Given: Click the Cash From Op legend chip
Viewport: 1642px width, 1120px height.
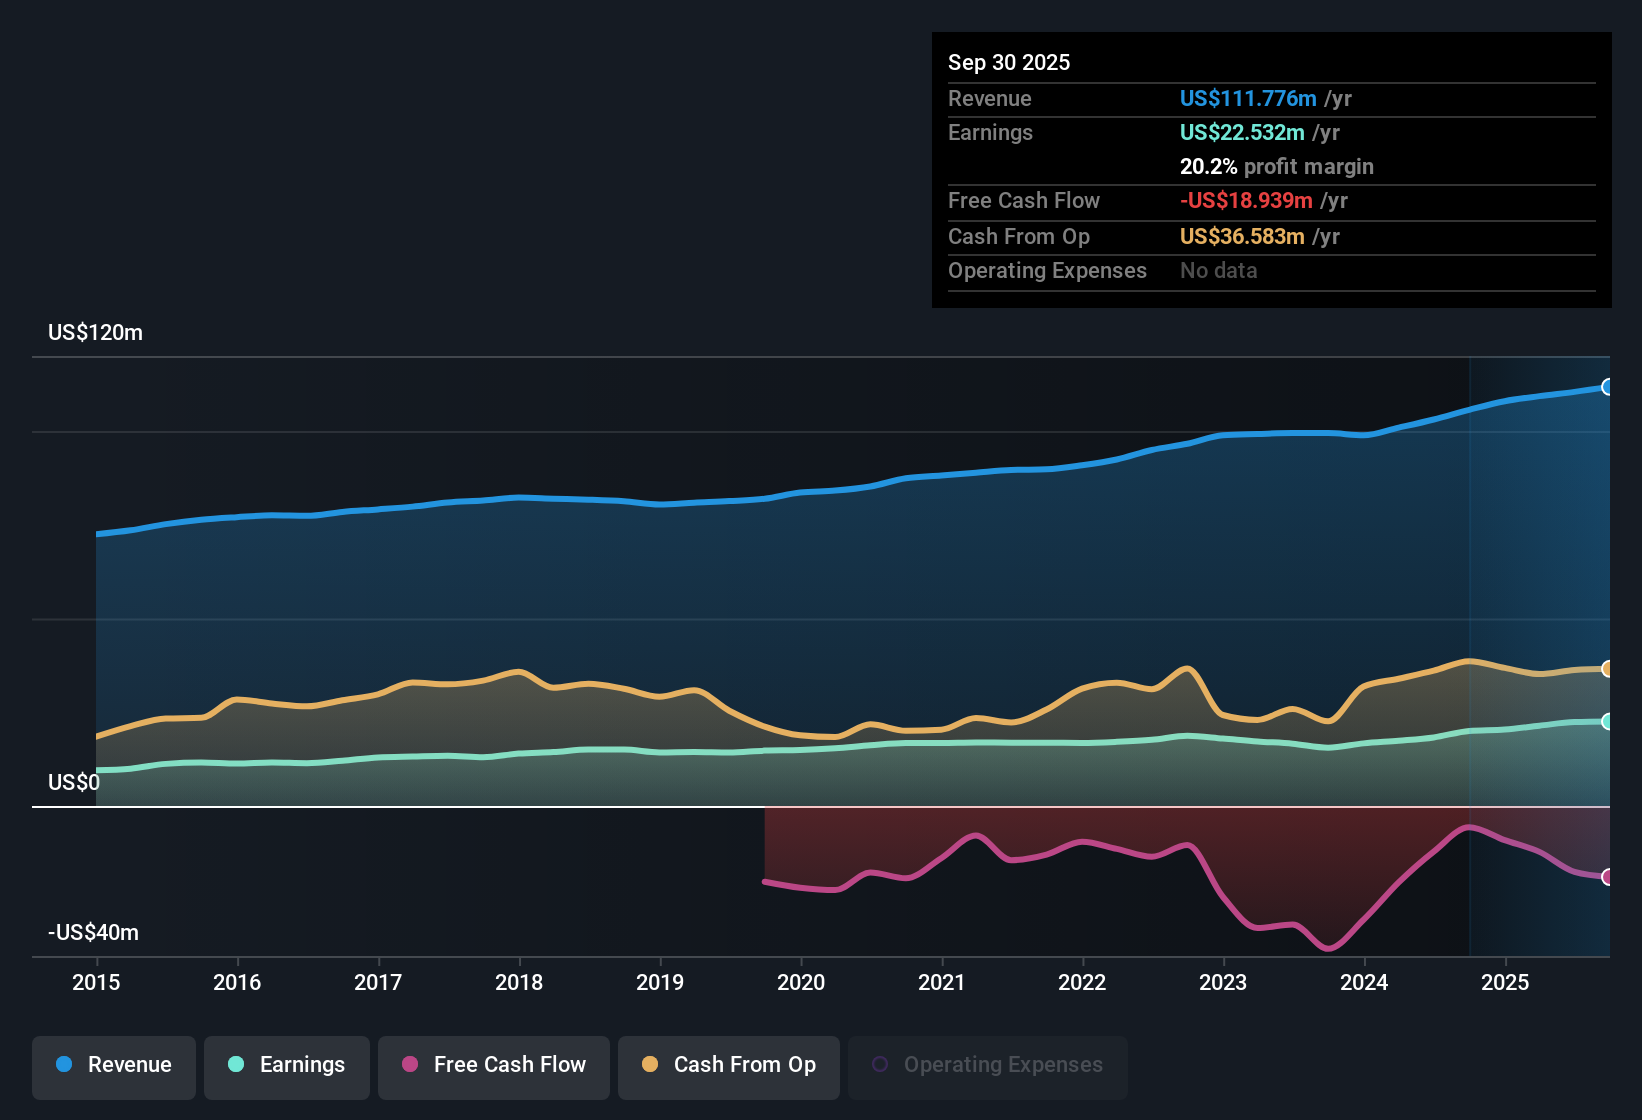Looking at the screenshot, I should click(x=728, y=1065).
